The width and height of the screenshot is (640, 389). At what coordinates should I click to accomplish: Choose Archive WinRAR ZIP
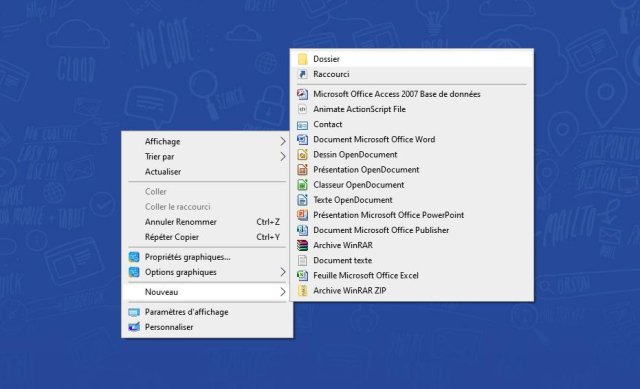(412, 291)
